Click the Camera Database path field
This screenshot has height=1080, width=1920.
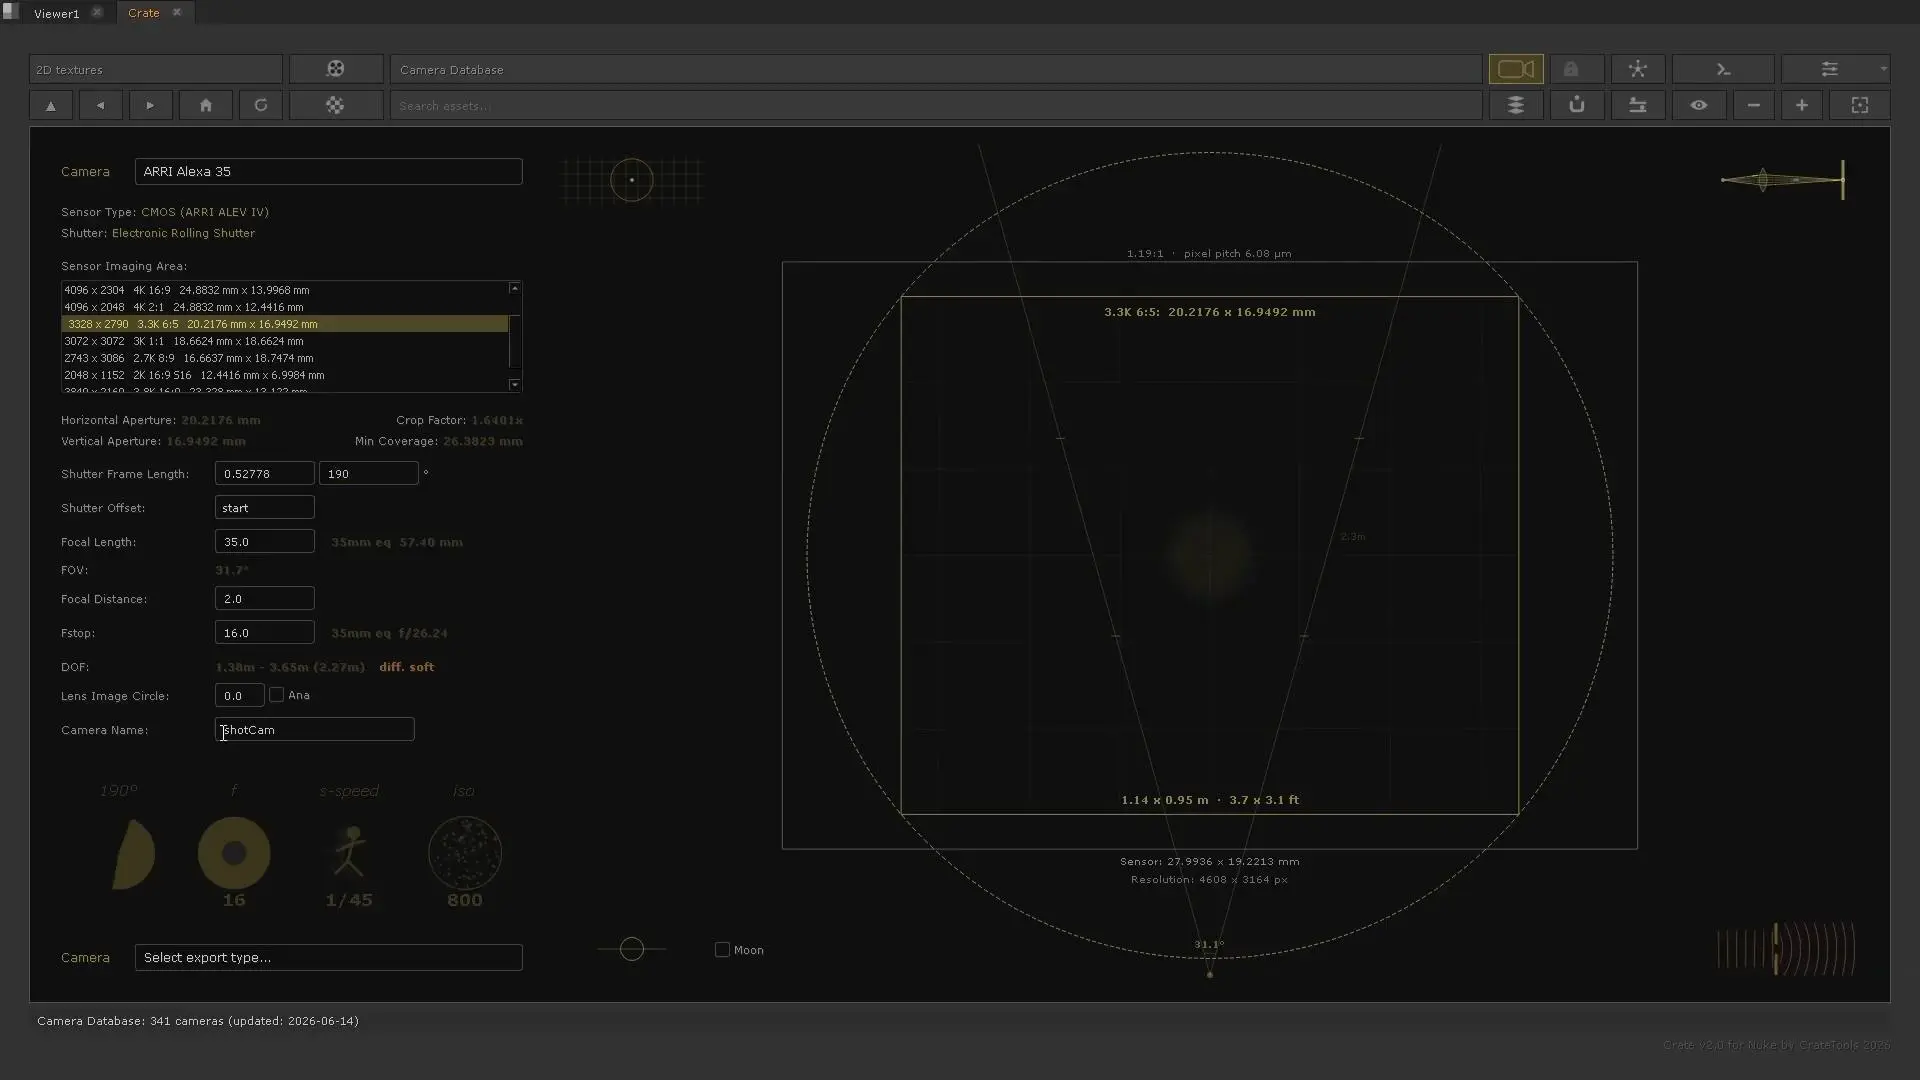pos(936,69)
